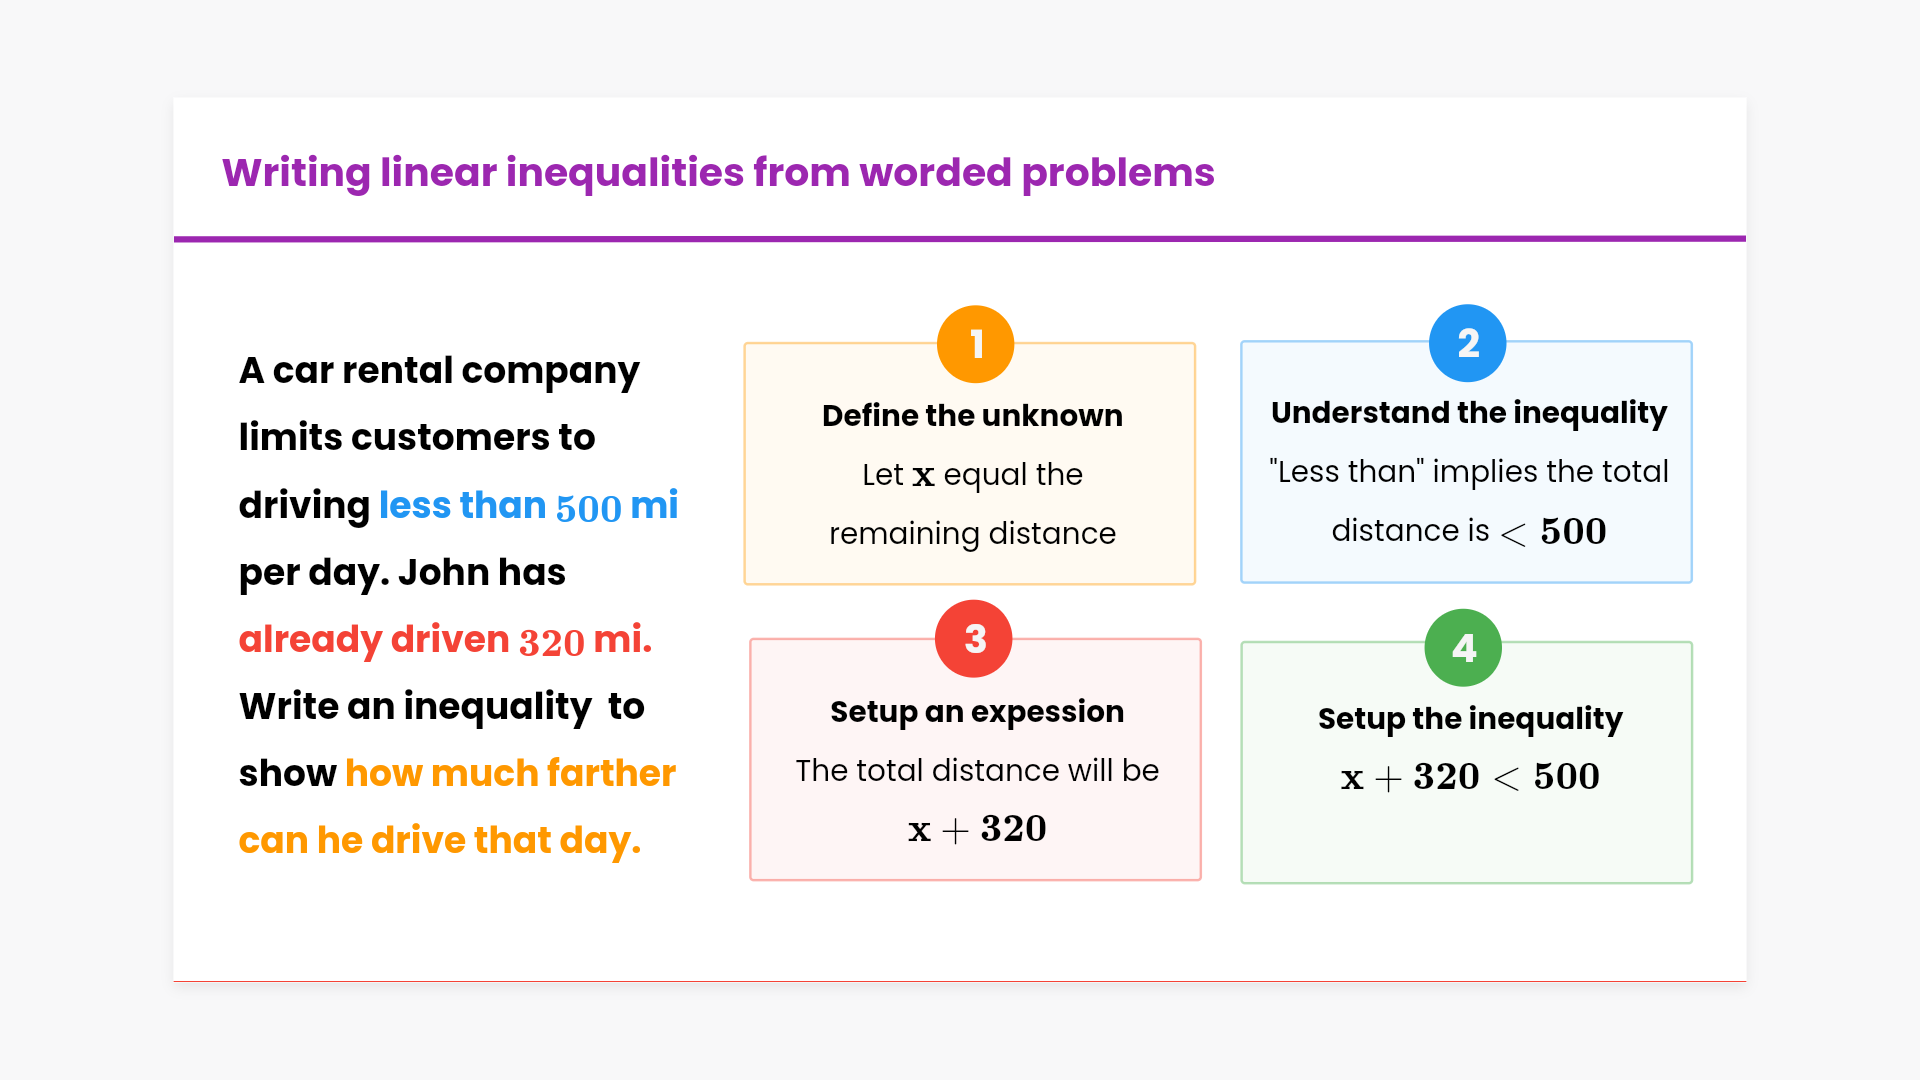Click the slide title about linear inequalities

pos(718,172)
